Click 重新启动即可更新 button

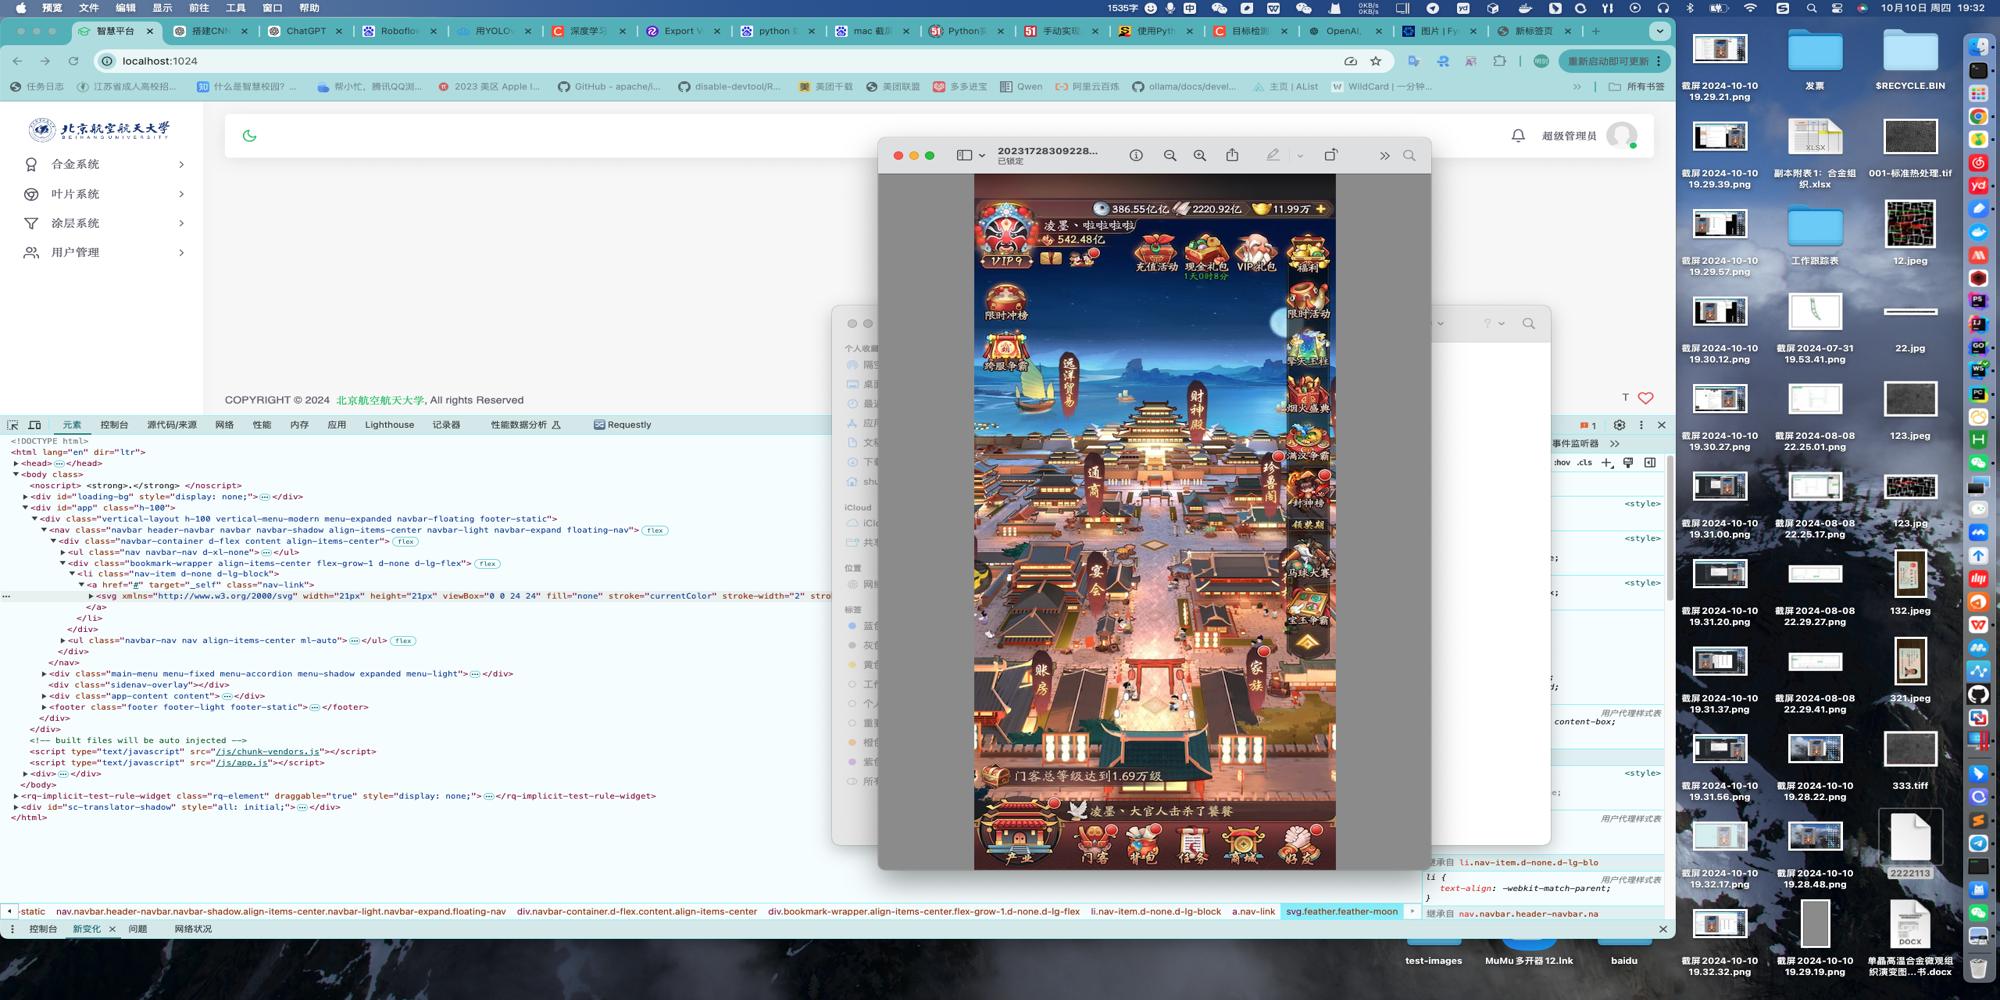[x=1614, y=61]
